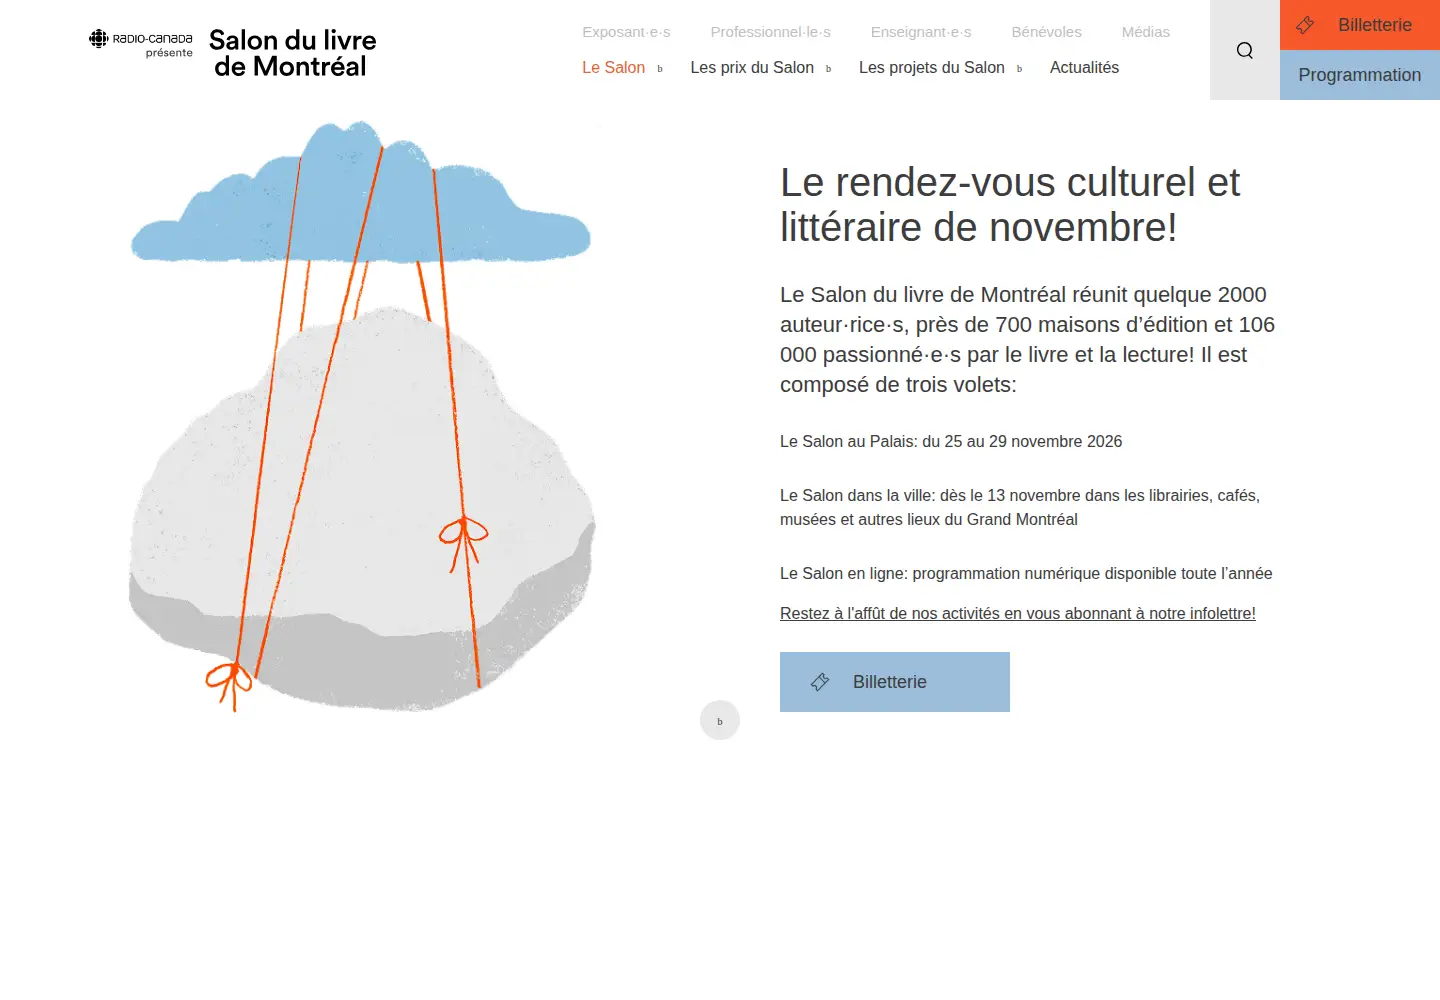The image size is (1440, 1000).
Task: Click the 'Le Salon dans la ville' paragraph
Action: 1020,507
